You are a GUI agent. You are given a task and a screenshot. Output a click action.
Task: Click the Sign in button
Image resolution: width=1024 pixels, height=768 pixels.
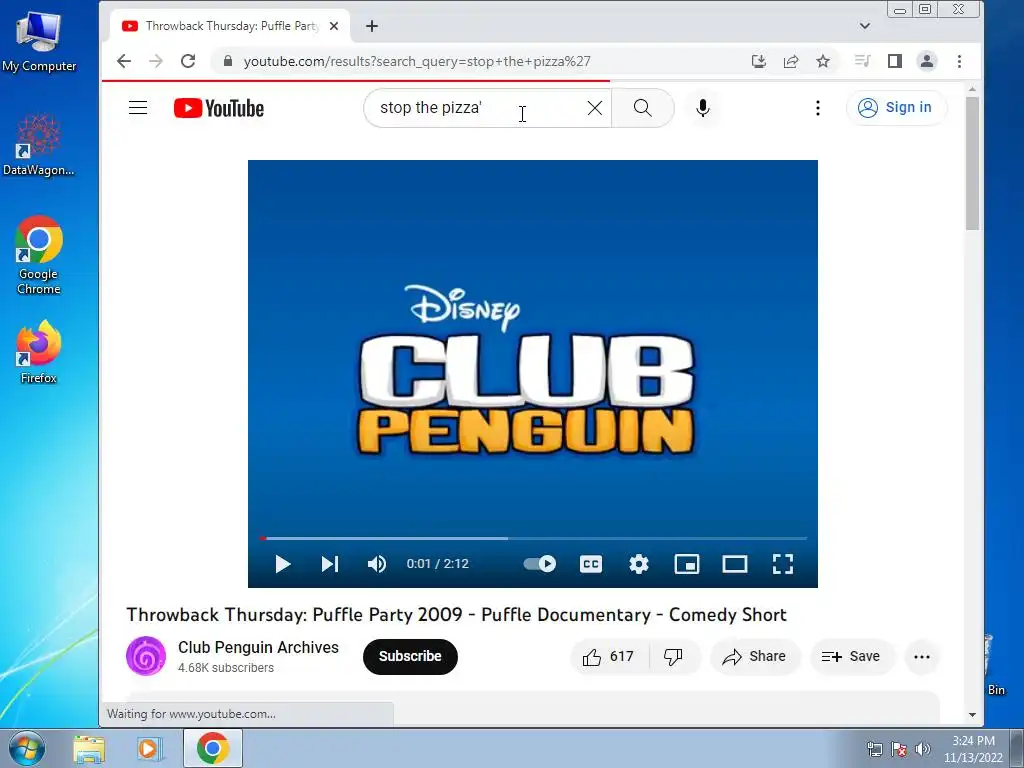click(895, 108)
